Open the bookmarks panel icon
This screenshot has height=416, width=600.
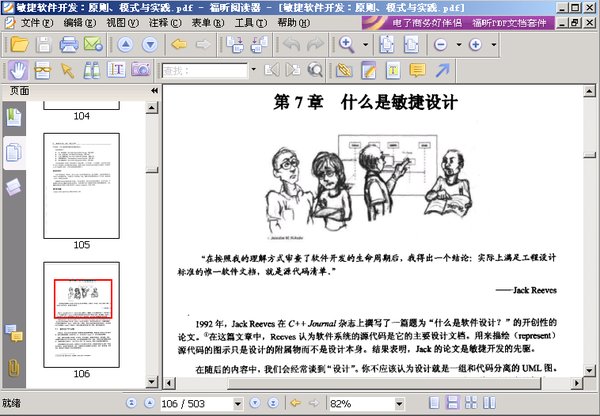14,117
